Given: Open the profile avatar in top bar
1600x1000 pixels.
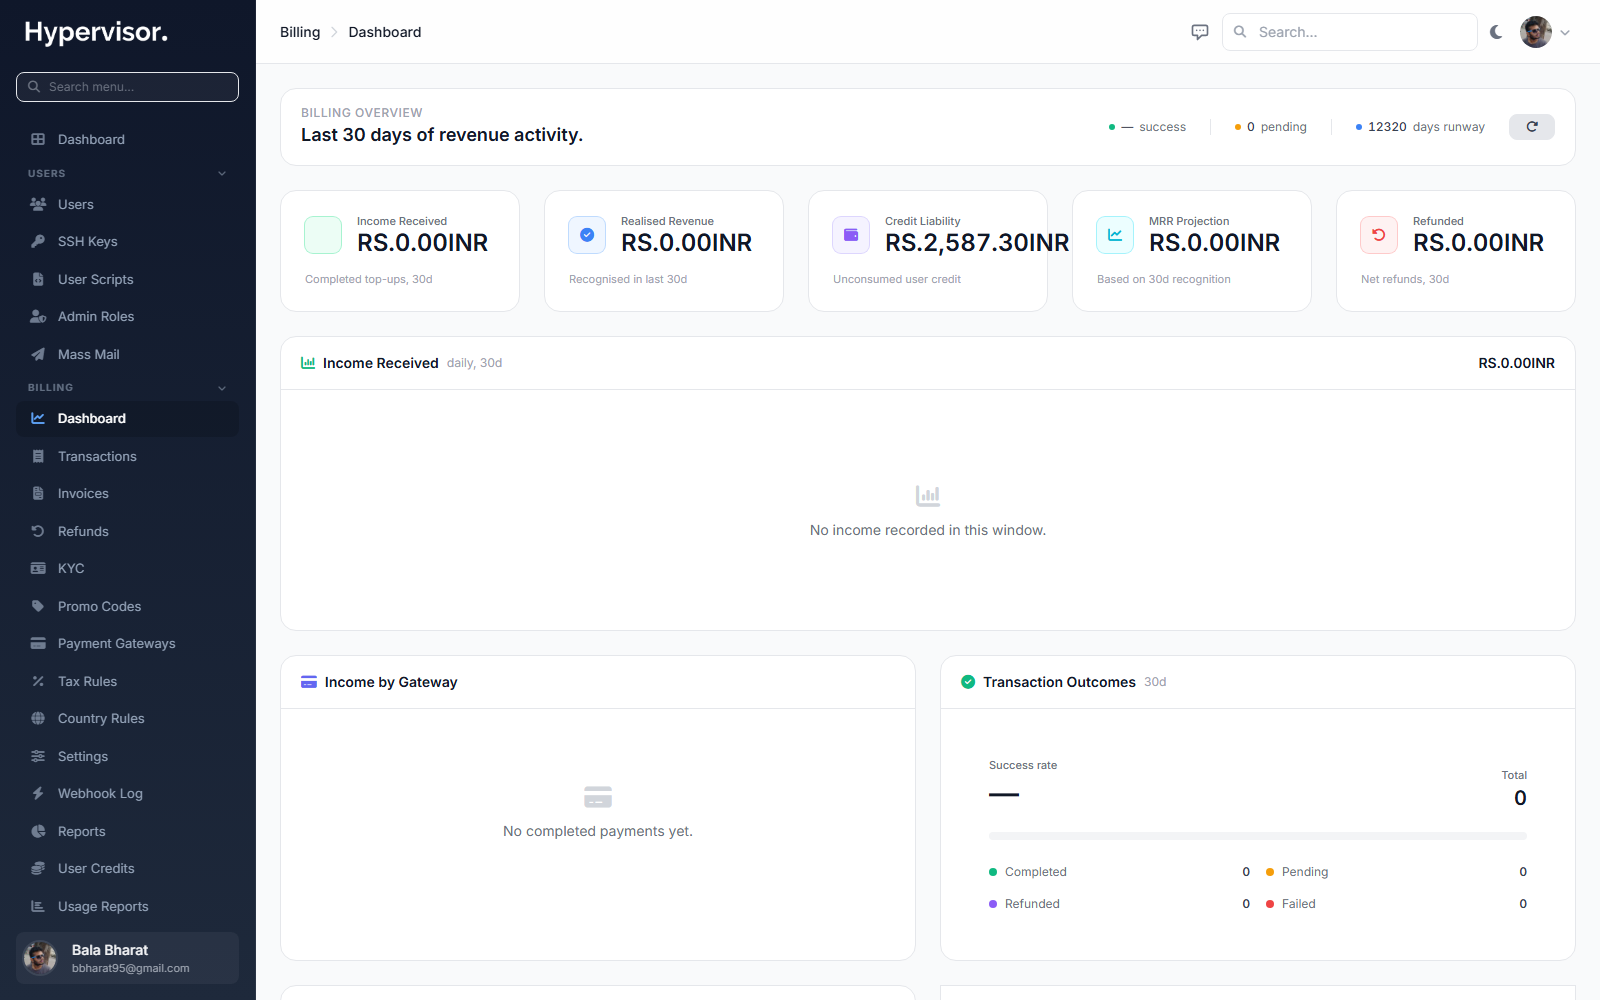Looking at the screenshot, I should [x=1536, y=32].
